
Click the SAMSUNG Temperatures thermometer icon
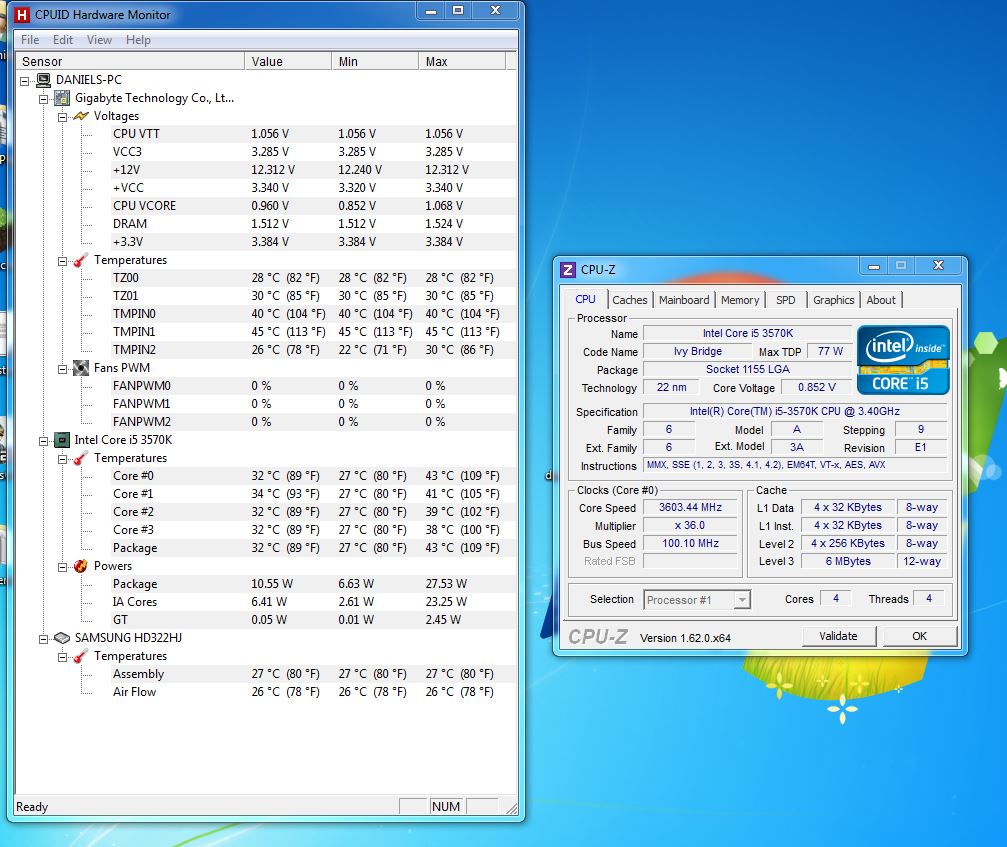tap(80, 656)
